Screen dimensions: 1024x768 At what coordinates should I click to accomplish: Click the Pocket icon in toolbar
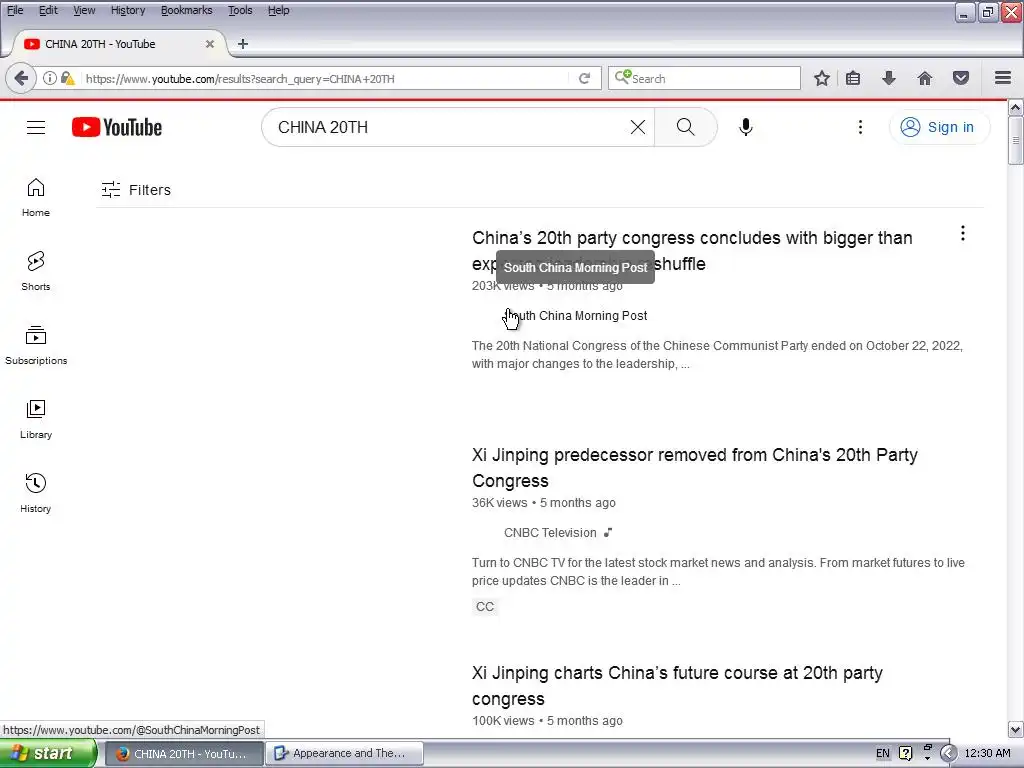tap(961, 78)
